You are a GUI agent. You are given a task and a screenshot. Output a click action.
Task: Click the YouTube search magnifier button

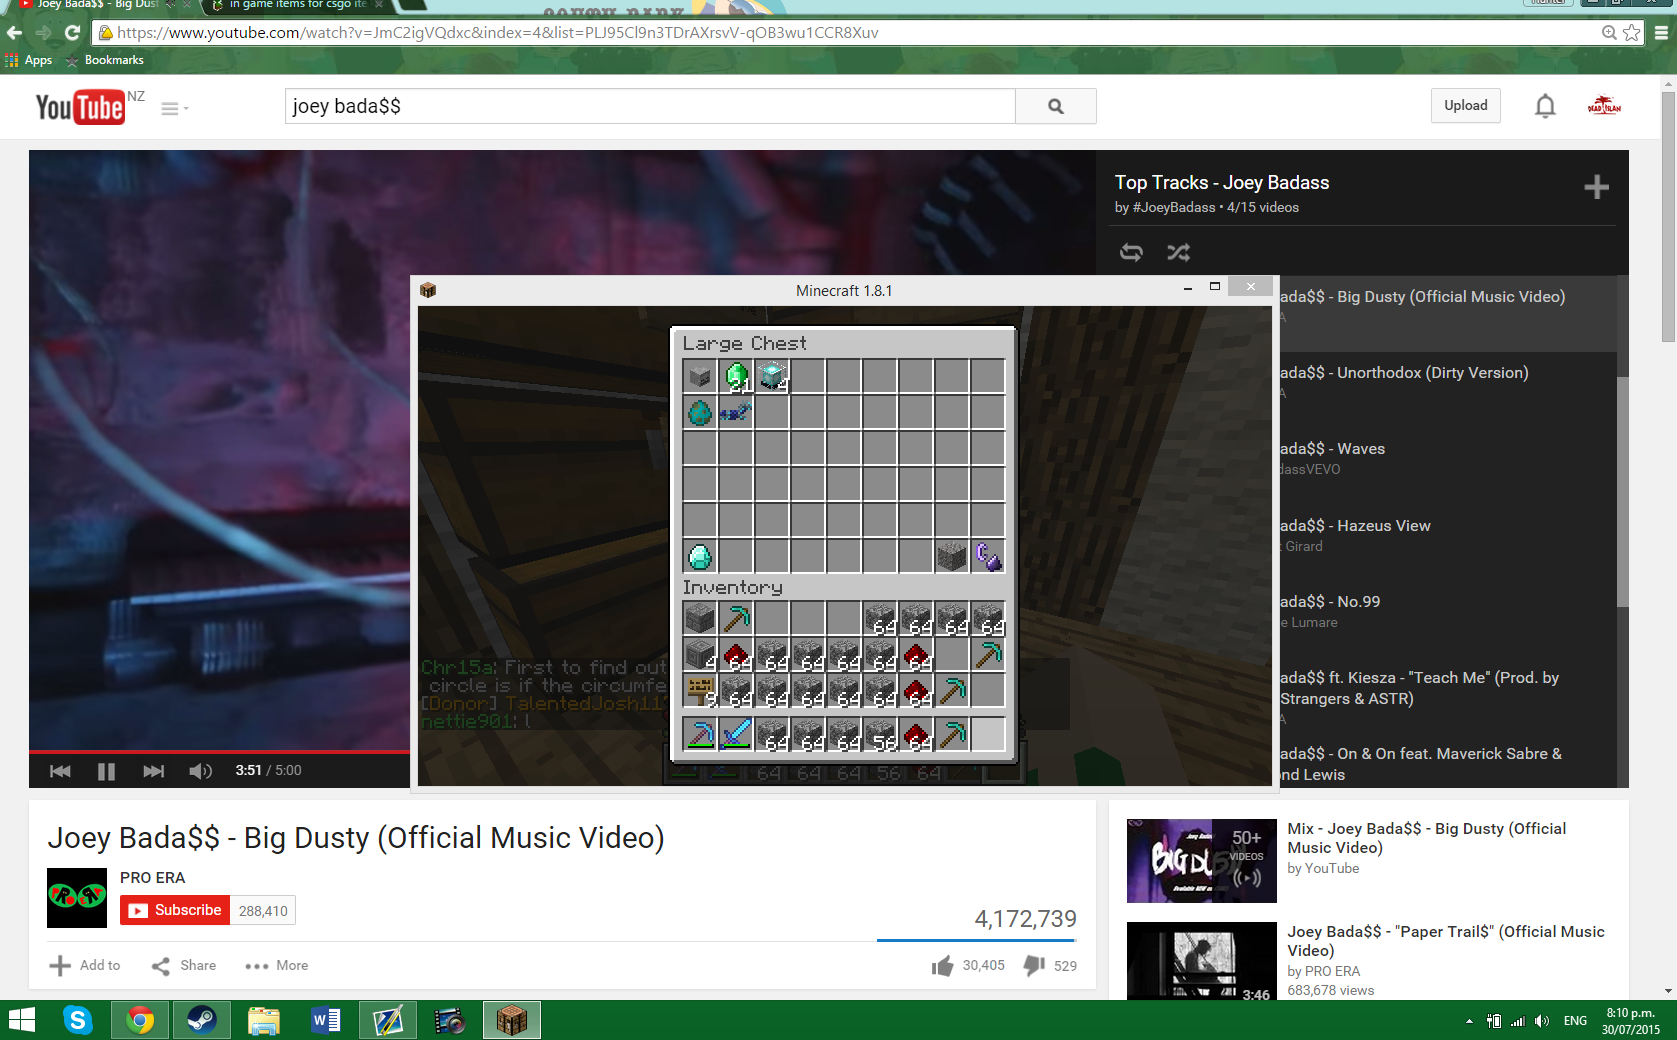1056,106
